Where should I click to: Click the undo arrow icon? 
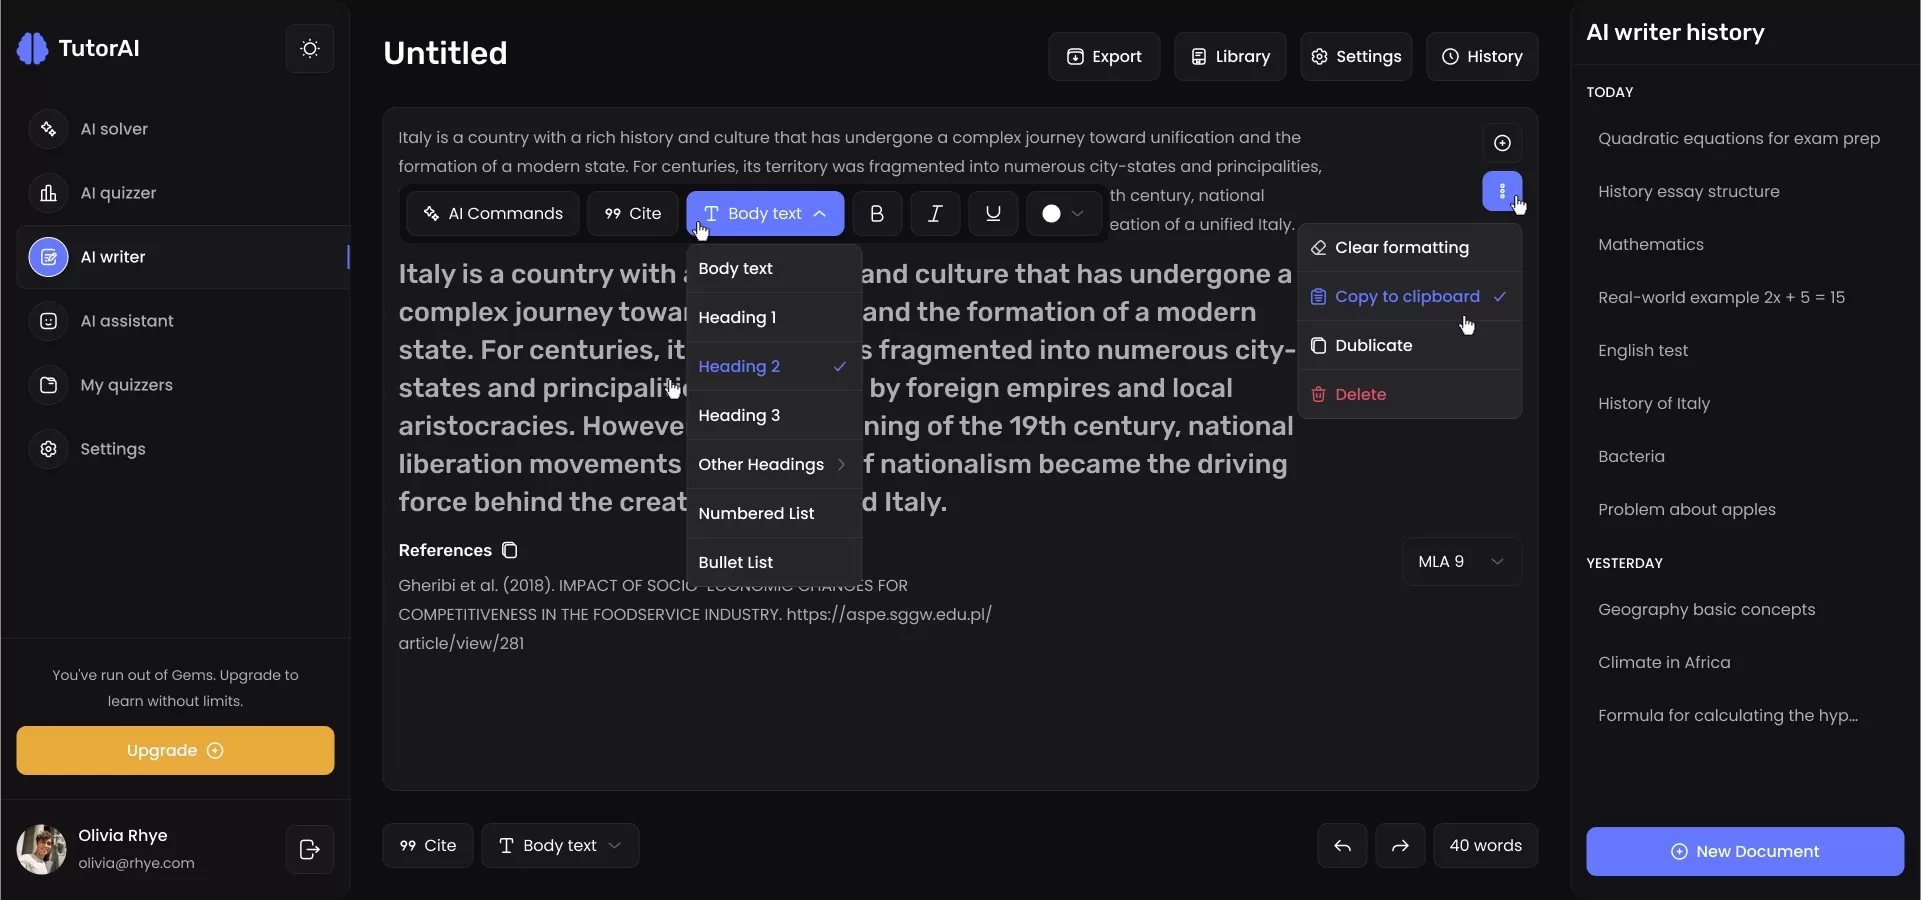tap(1342, 846)
